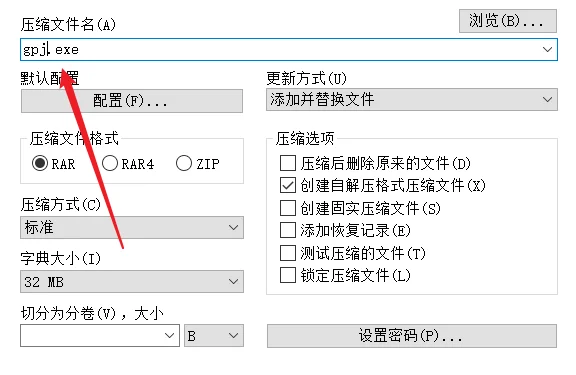Enable 创建固实压缩文件(S) checkbox

pyautogui.click(x=288, y=208)
